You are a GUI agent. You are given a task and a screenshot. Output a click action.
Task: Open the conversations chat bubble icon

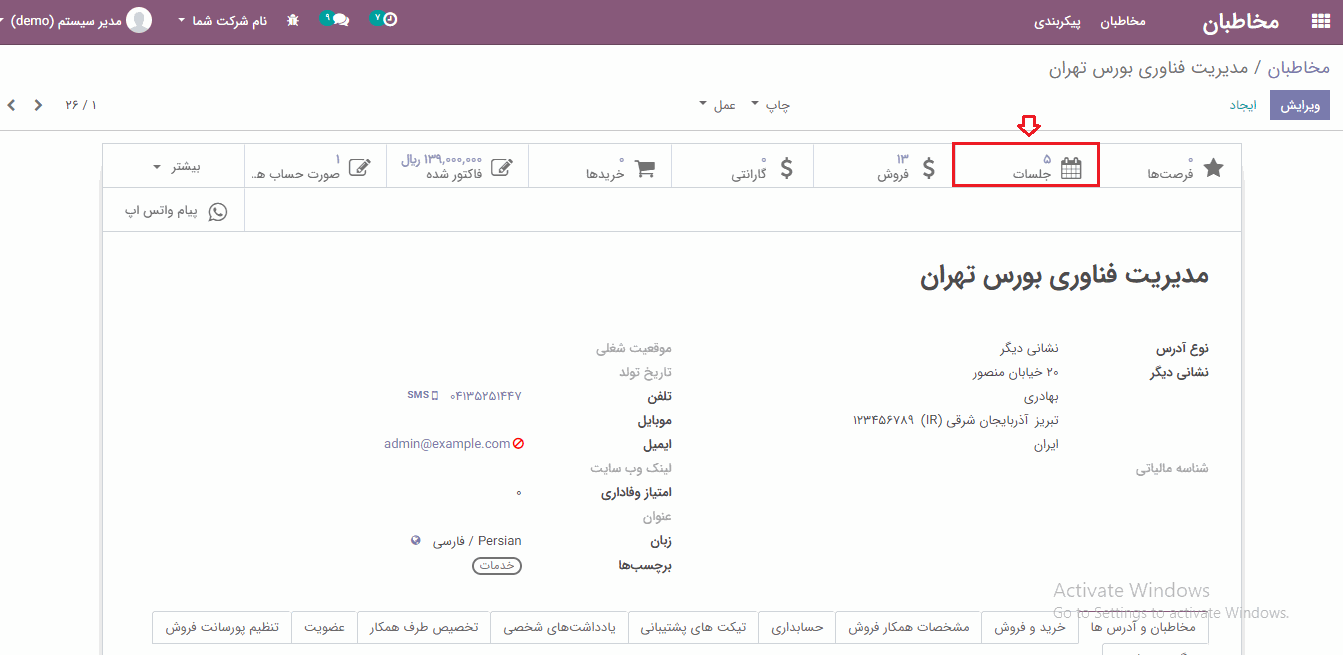click(338, 20)
